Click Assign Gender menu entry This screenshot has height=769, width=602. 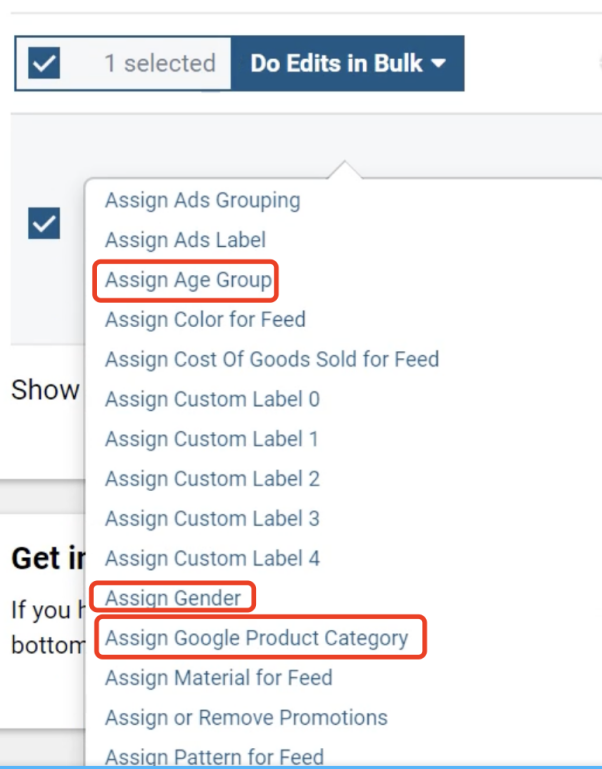173,598
